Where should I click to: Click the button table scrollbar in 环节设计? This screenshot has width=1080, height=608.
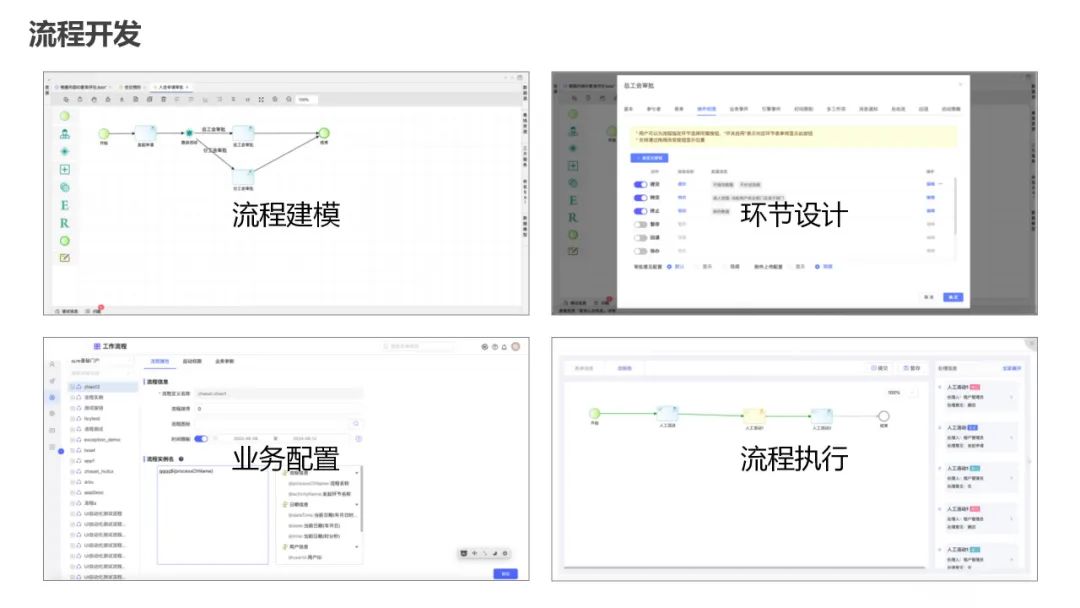pos(955,207)
